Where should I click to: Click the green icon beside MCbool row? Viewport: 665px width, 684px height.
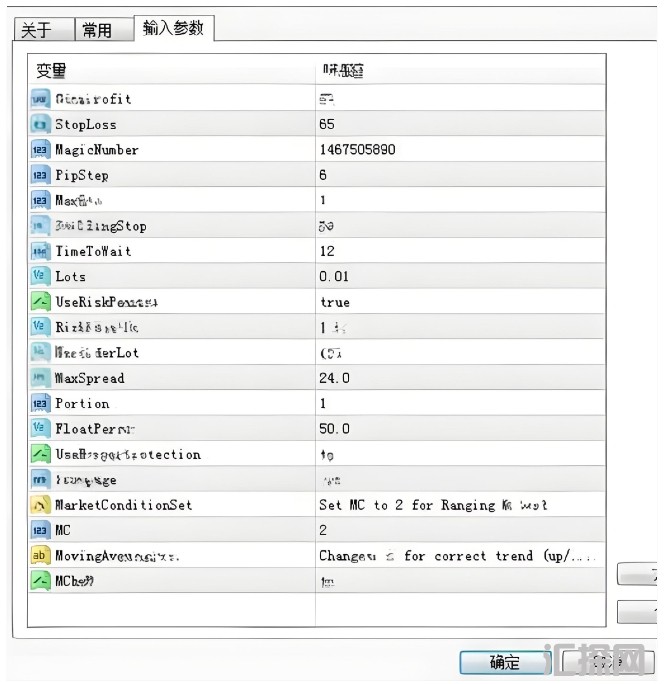click(40, 581)
